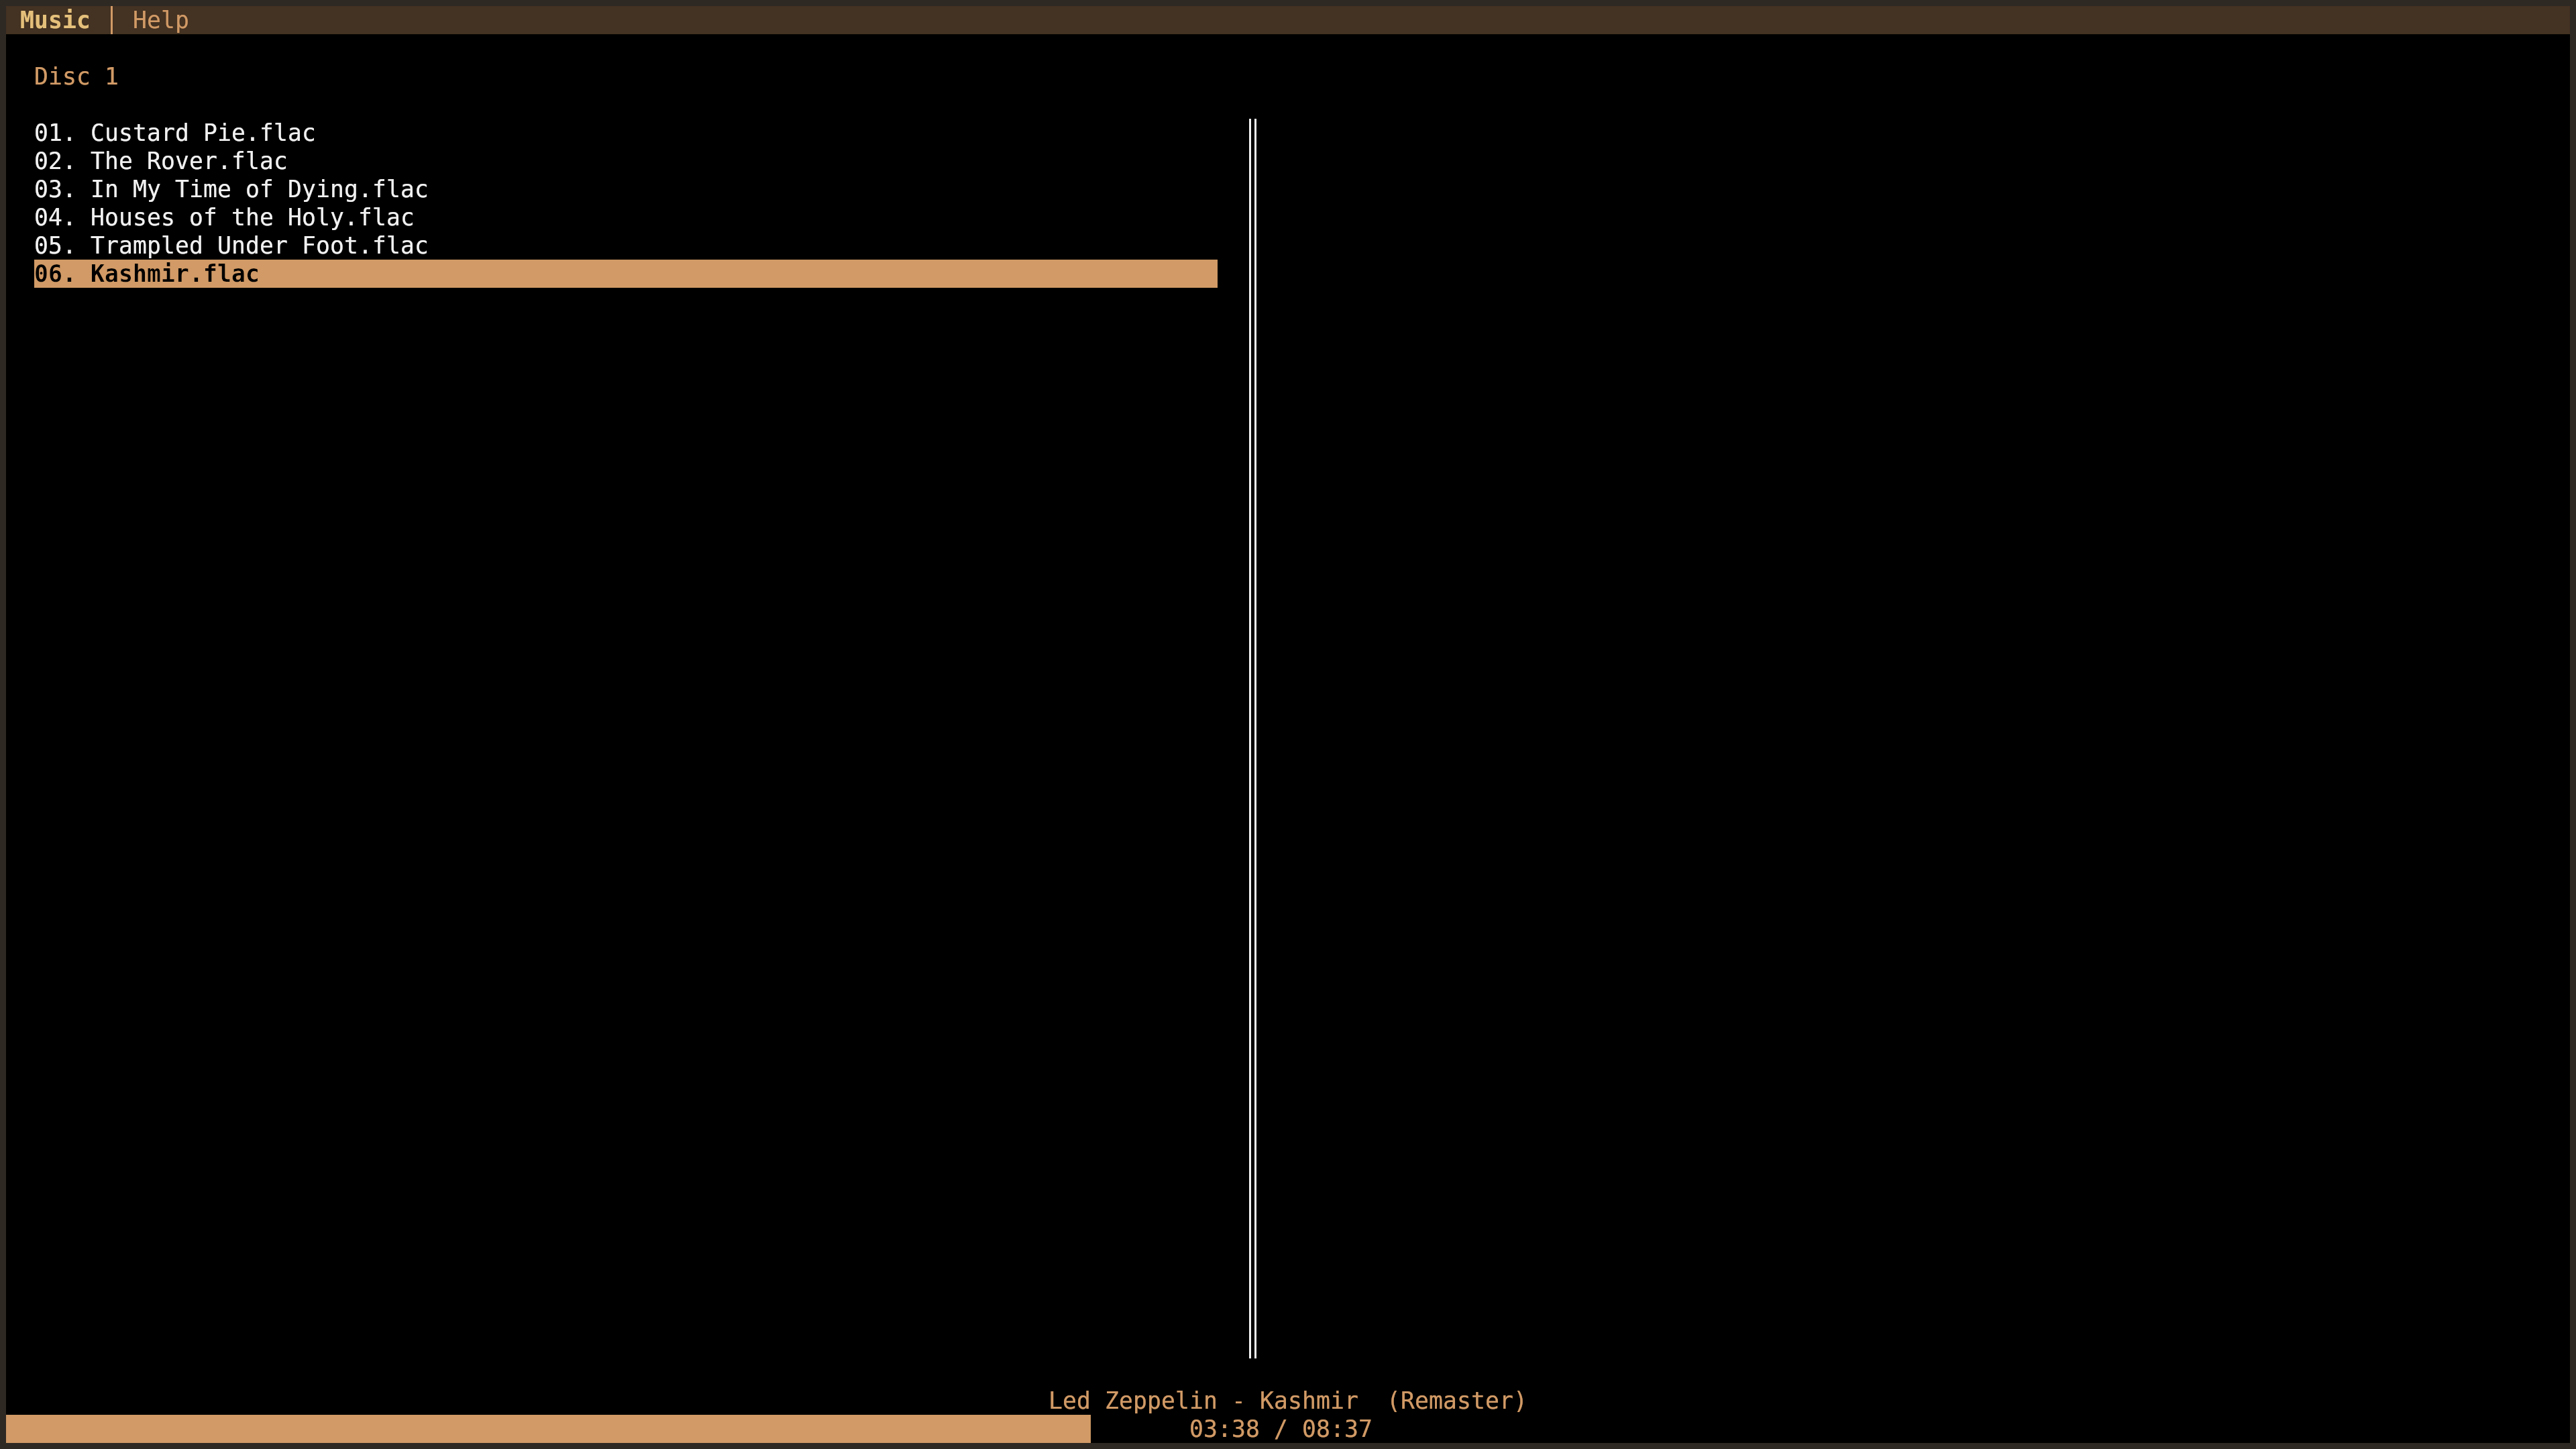Select track 02. The Rover.flac
Screen dimensions: 2576x1449
coord(626,161)
